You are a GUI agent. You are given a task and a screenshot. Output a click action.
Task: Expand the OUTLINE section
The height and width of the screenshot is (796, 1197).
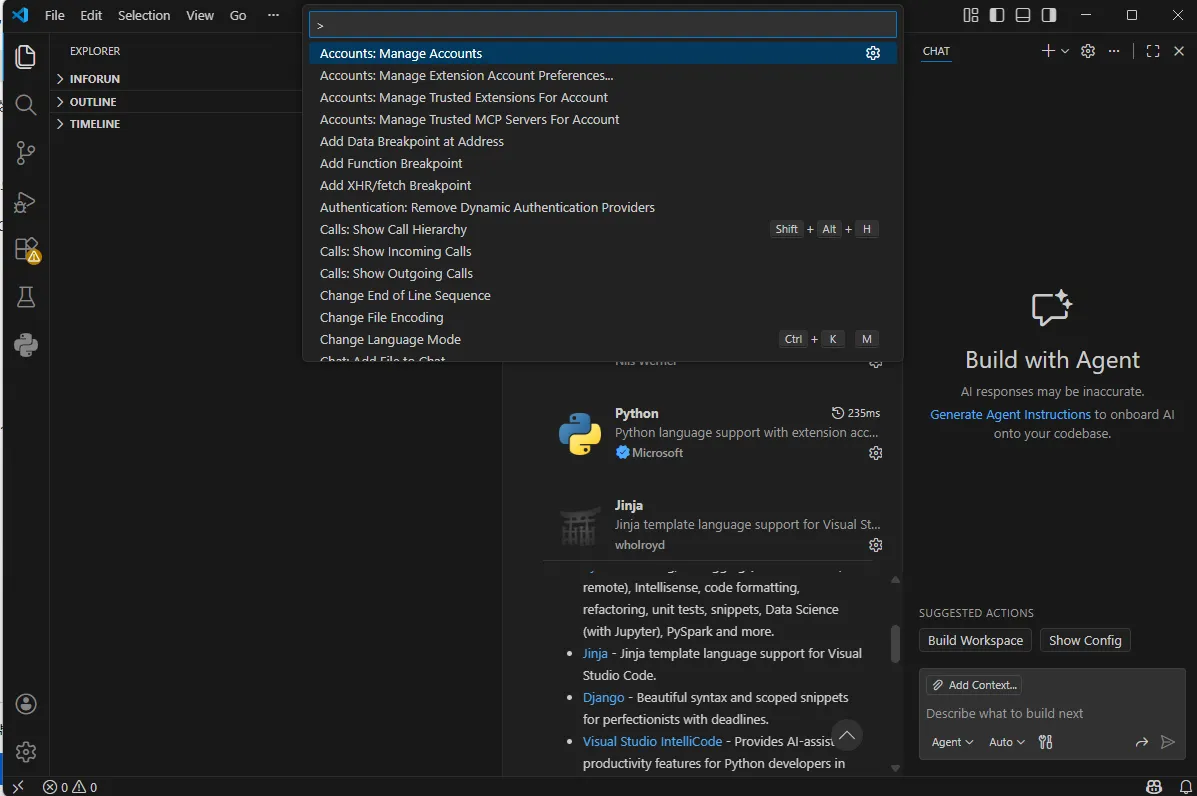point(93,102)
